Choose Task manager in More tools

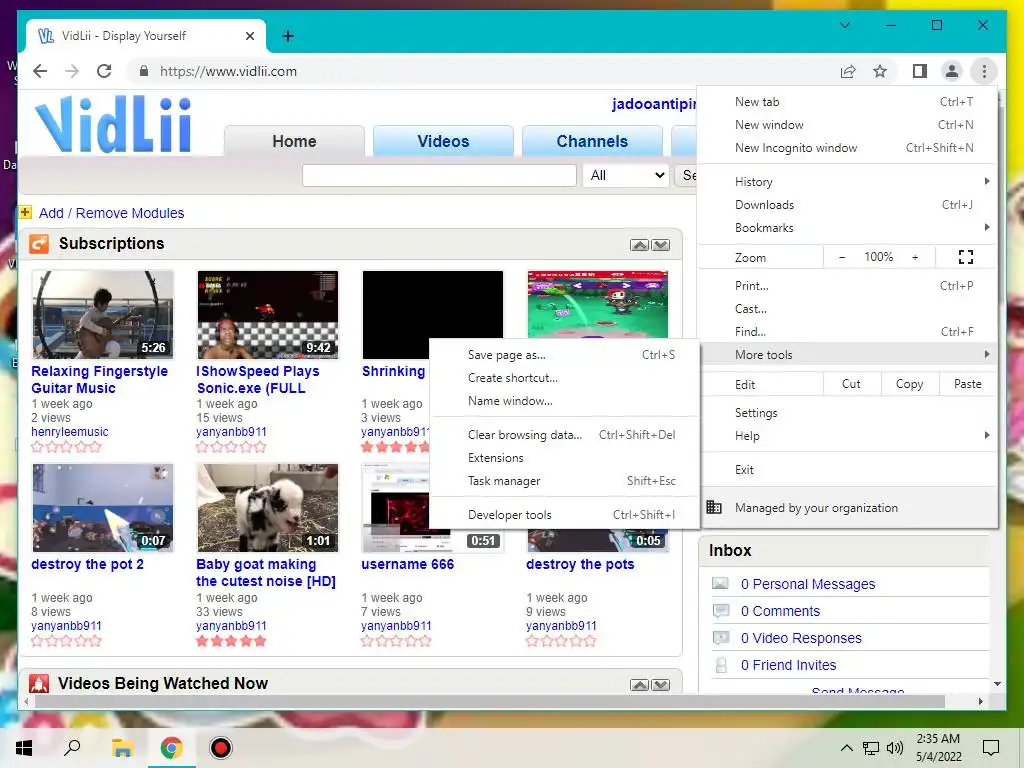565,481
